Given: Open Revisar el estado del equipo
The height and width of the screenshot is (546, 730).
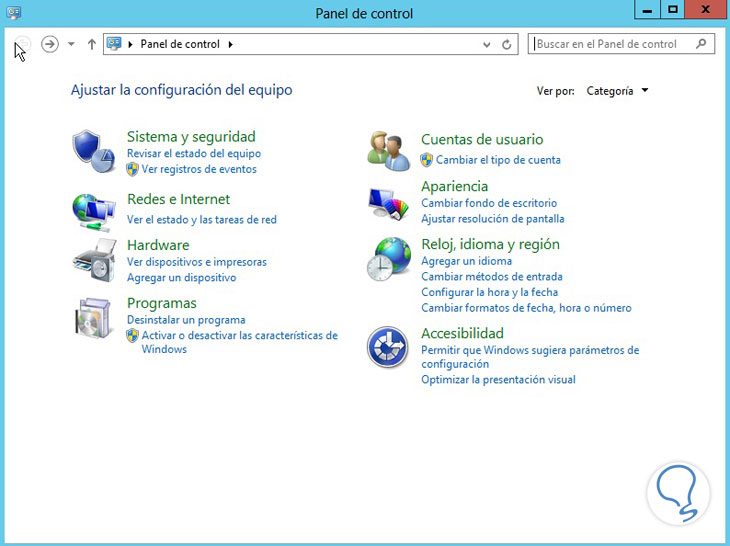Looking at the screenshot, I should (194, 153).
